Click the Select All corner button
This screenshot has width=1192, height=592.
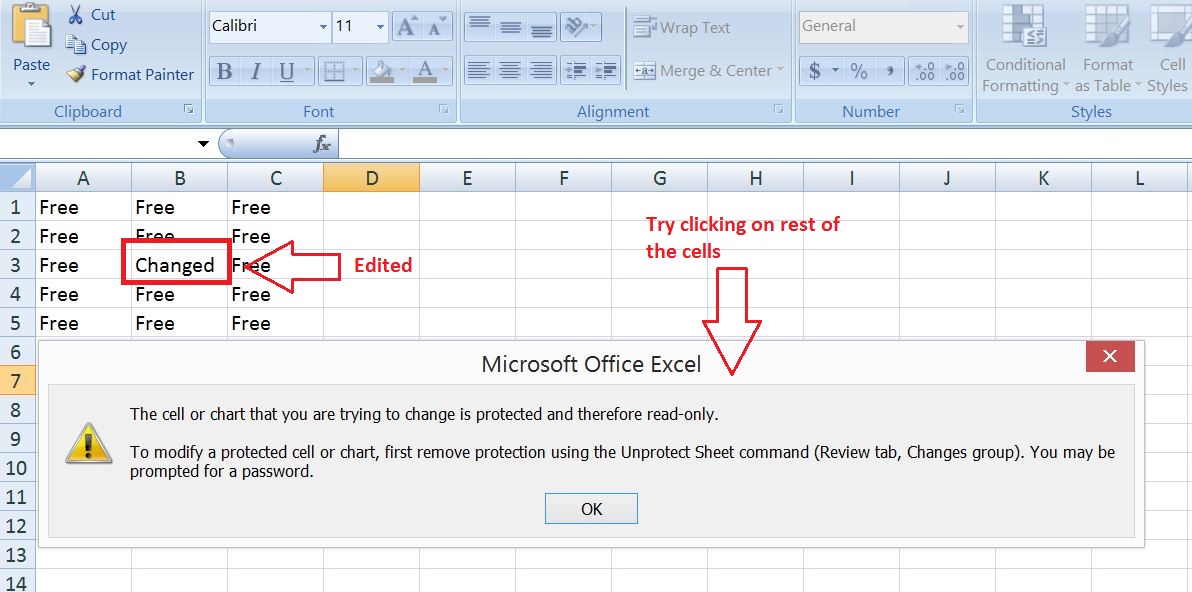pos(18,179)
